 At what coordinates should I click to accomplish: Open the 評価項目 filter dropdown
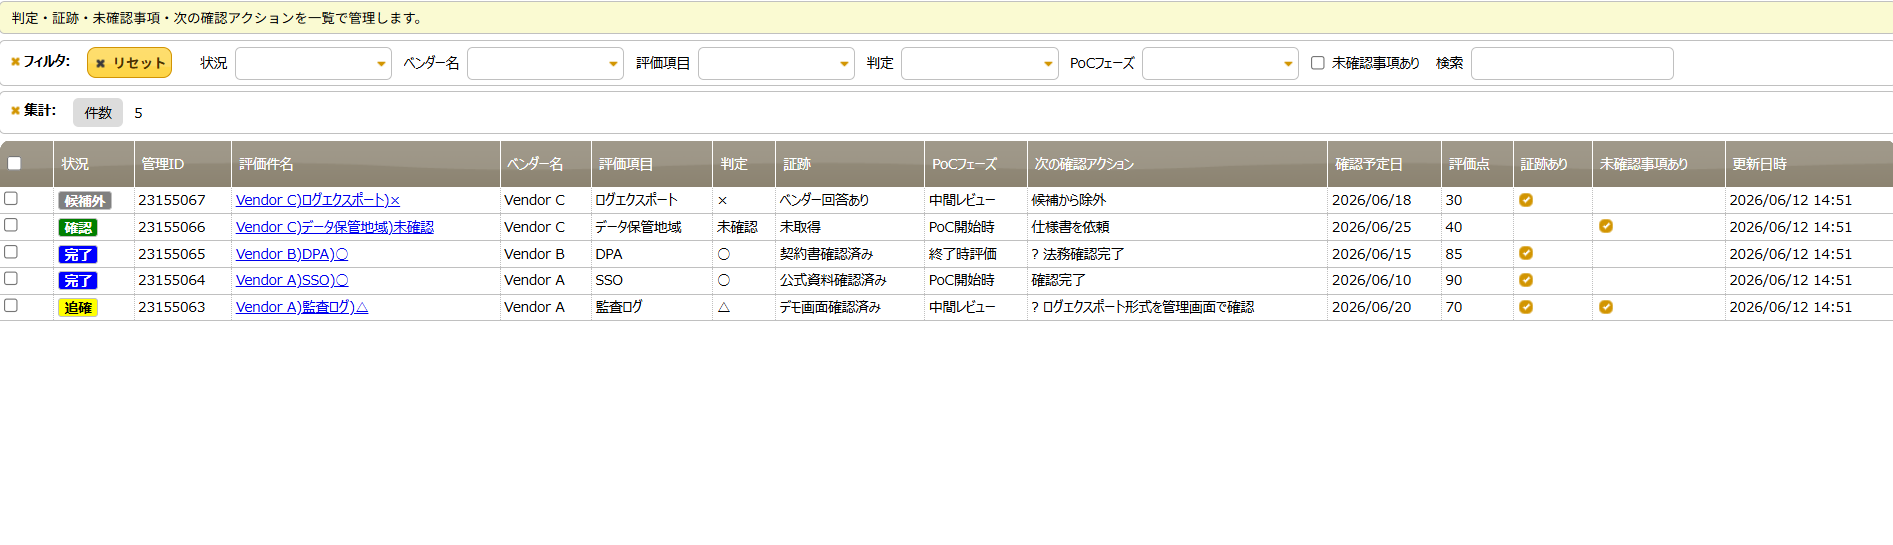pos(776,63)
